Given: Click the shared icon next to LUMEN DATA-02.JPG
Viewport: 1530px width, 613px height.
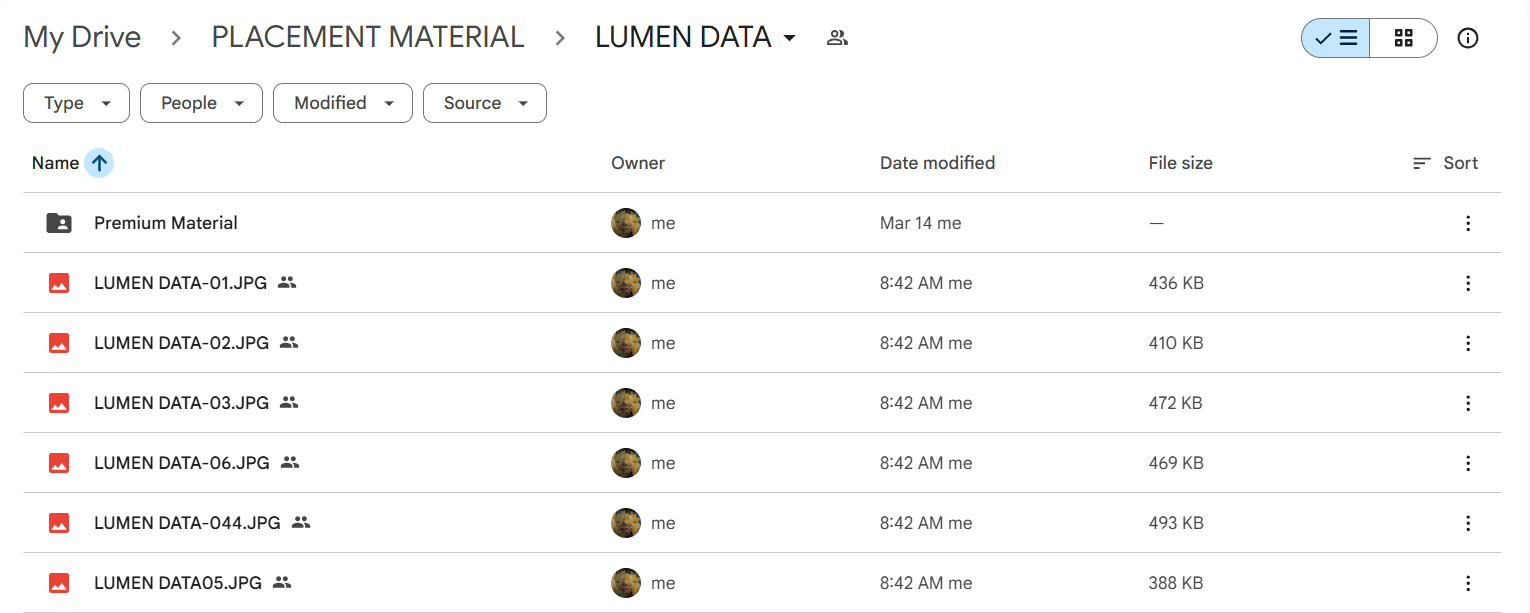Looking at the screenshot, I should pos(289,343).
